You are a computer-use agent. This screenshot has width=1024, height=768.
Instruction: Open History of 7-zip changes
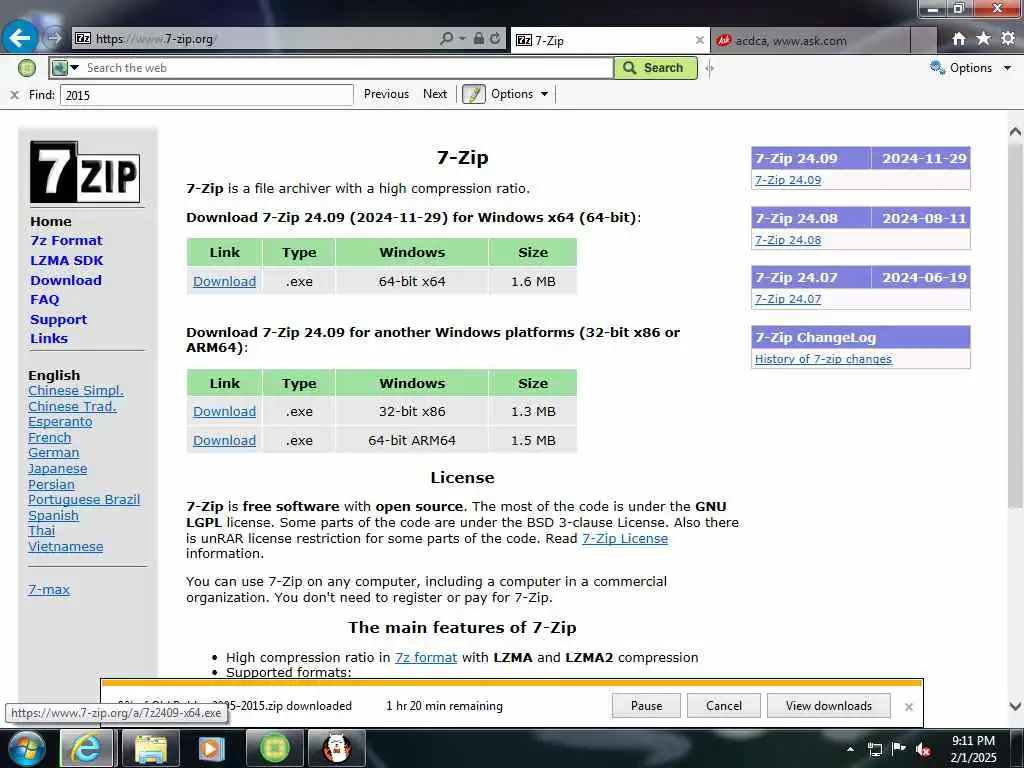(823, 359)
